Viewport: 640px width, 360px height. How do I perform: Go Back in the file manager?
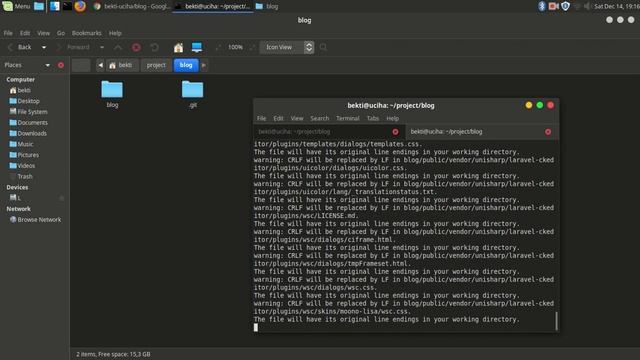(x=20, y=47)
